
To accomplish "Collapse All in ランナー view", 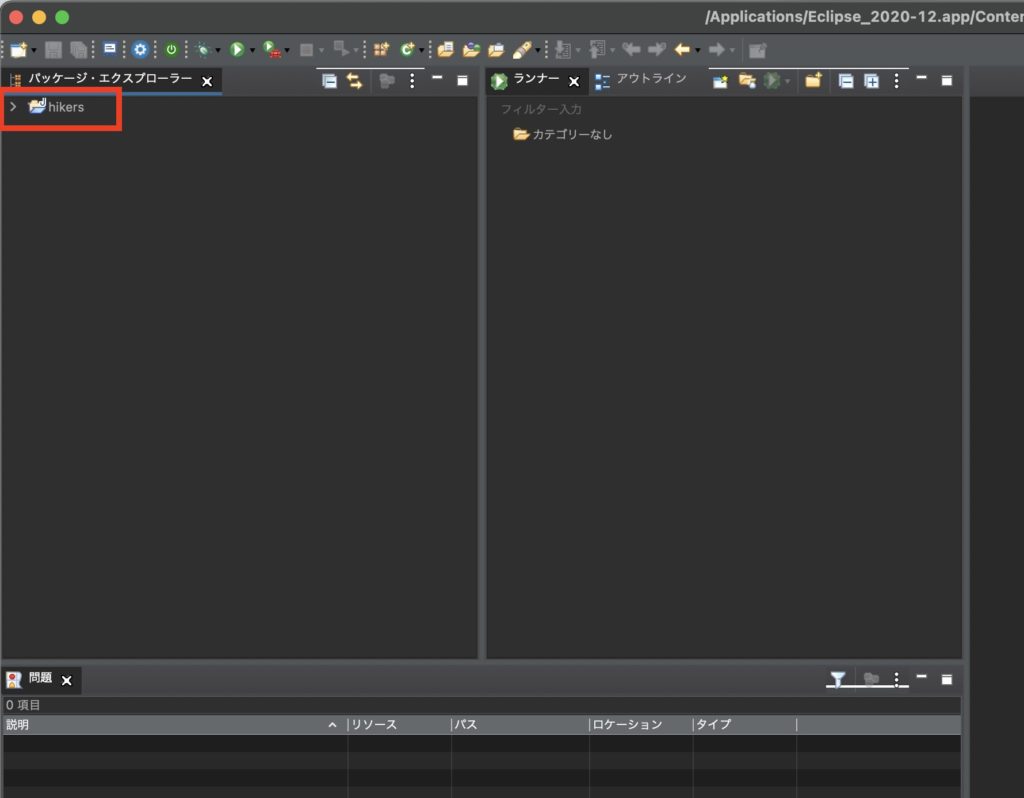I will [846, 81].
